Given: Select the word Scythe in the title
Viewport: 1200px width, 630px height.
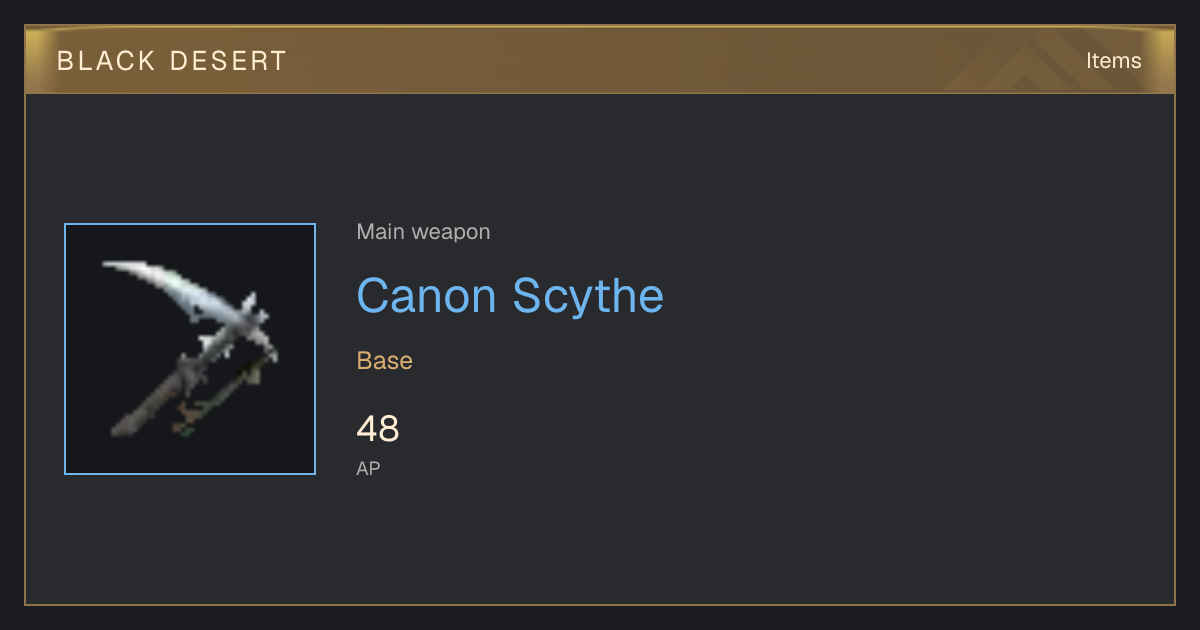Looking at the screenshot, I should pyautogui.click(x=588, y=297).
